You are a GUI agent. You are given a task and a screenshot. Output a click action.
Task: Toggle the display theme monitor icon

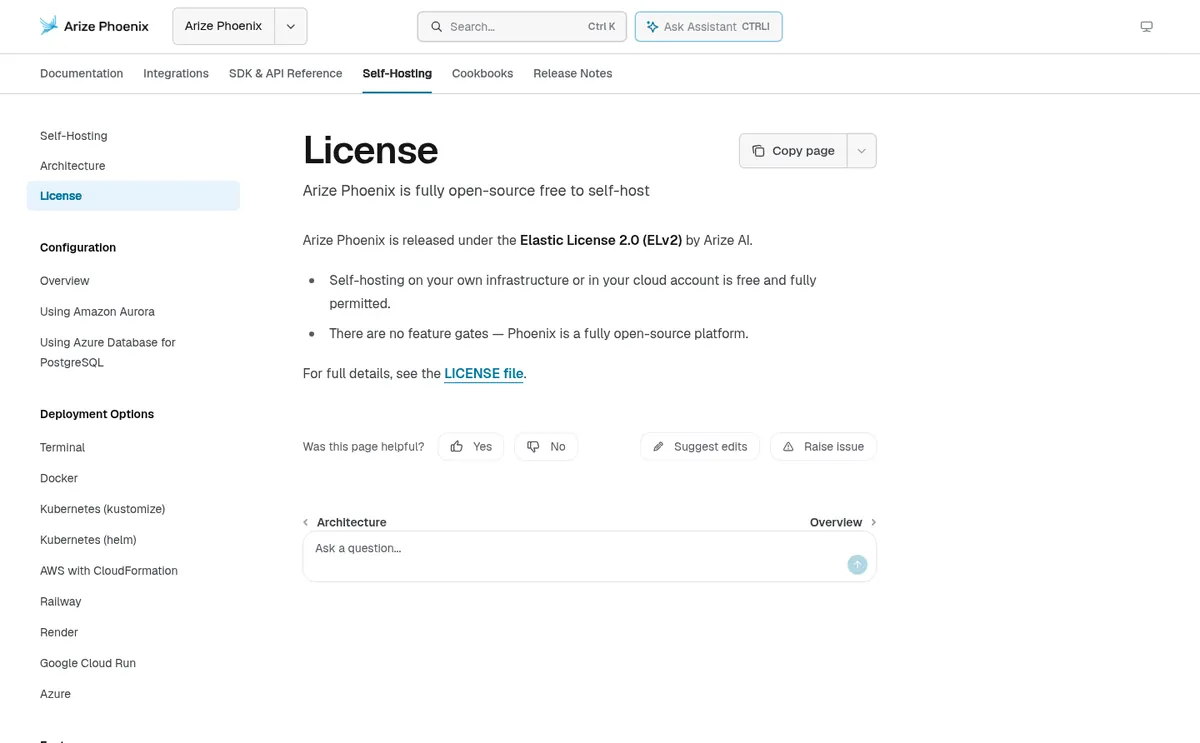click(x=1146, y=27)
